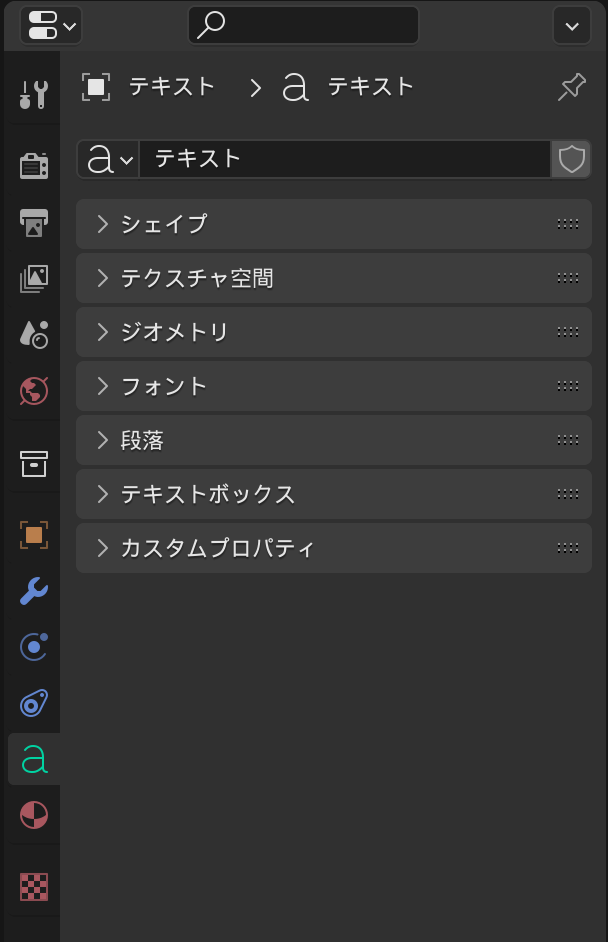Toggle the shield icon beside the name field
The height and width of the screenshot is (942, 608).
(571, 159)
